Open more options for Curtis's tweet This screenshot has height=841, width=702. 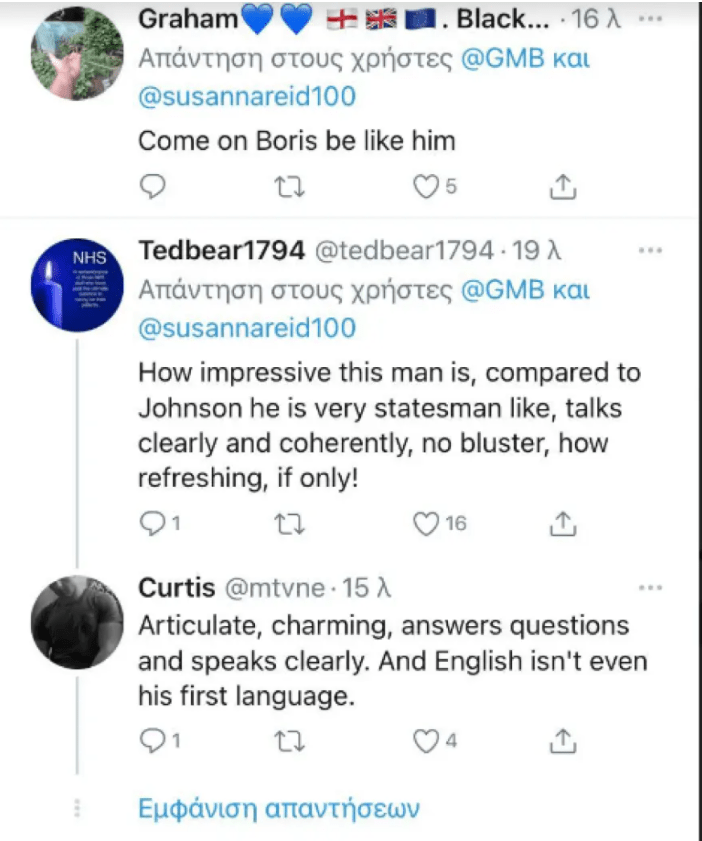pos(650,588)
